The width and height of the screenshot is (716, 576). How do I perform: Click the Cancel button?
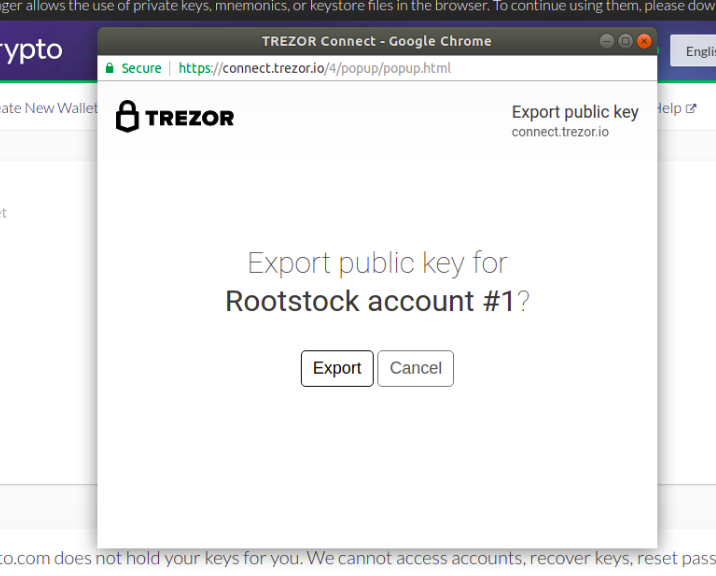click(416, 368)
